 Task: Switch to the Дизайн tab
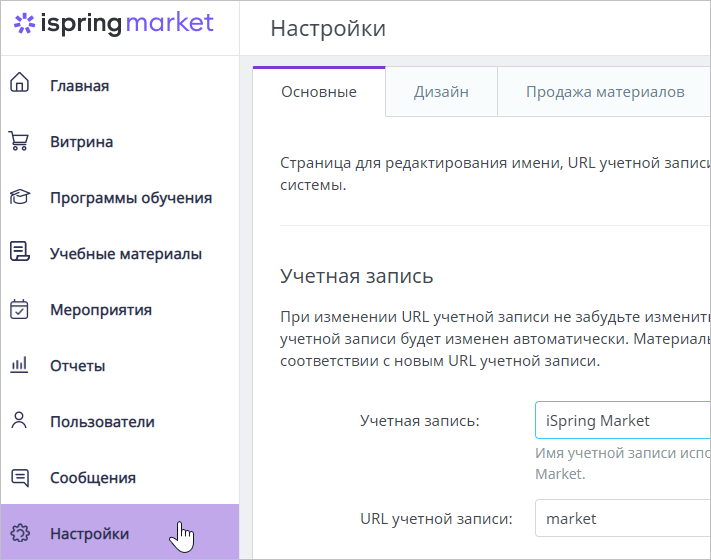coord(441,92)
